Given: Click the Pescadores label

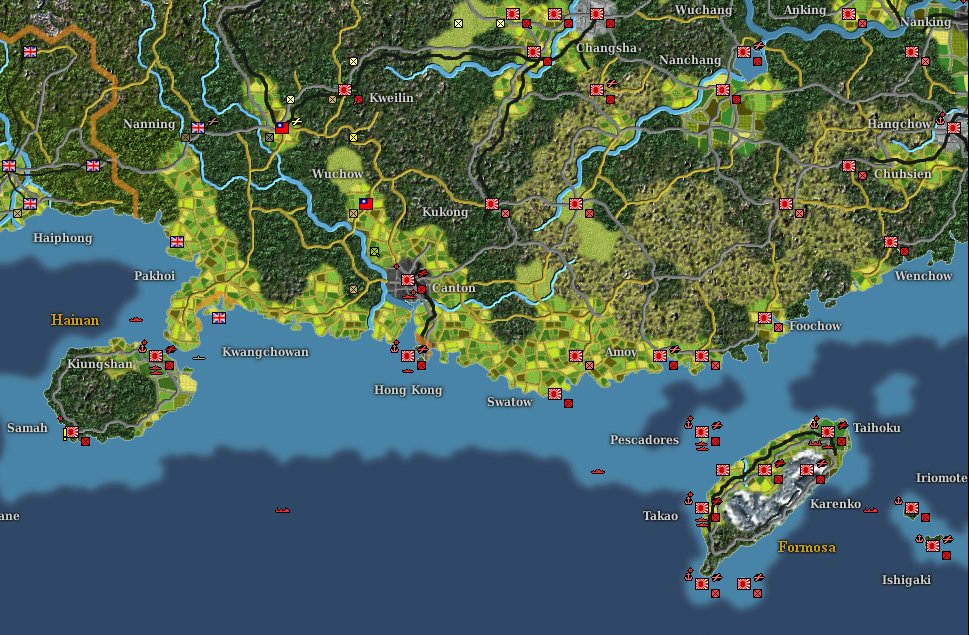Looking at the screenshot, I should coord(645,440).
